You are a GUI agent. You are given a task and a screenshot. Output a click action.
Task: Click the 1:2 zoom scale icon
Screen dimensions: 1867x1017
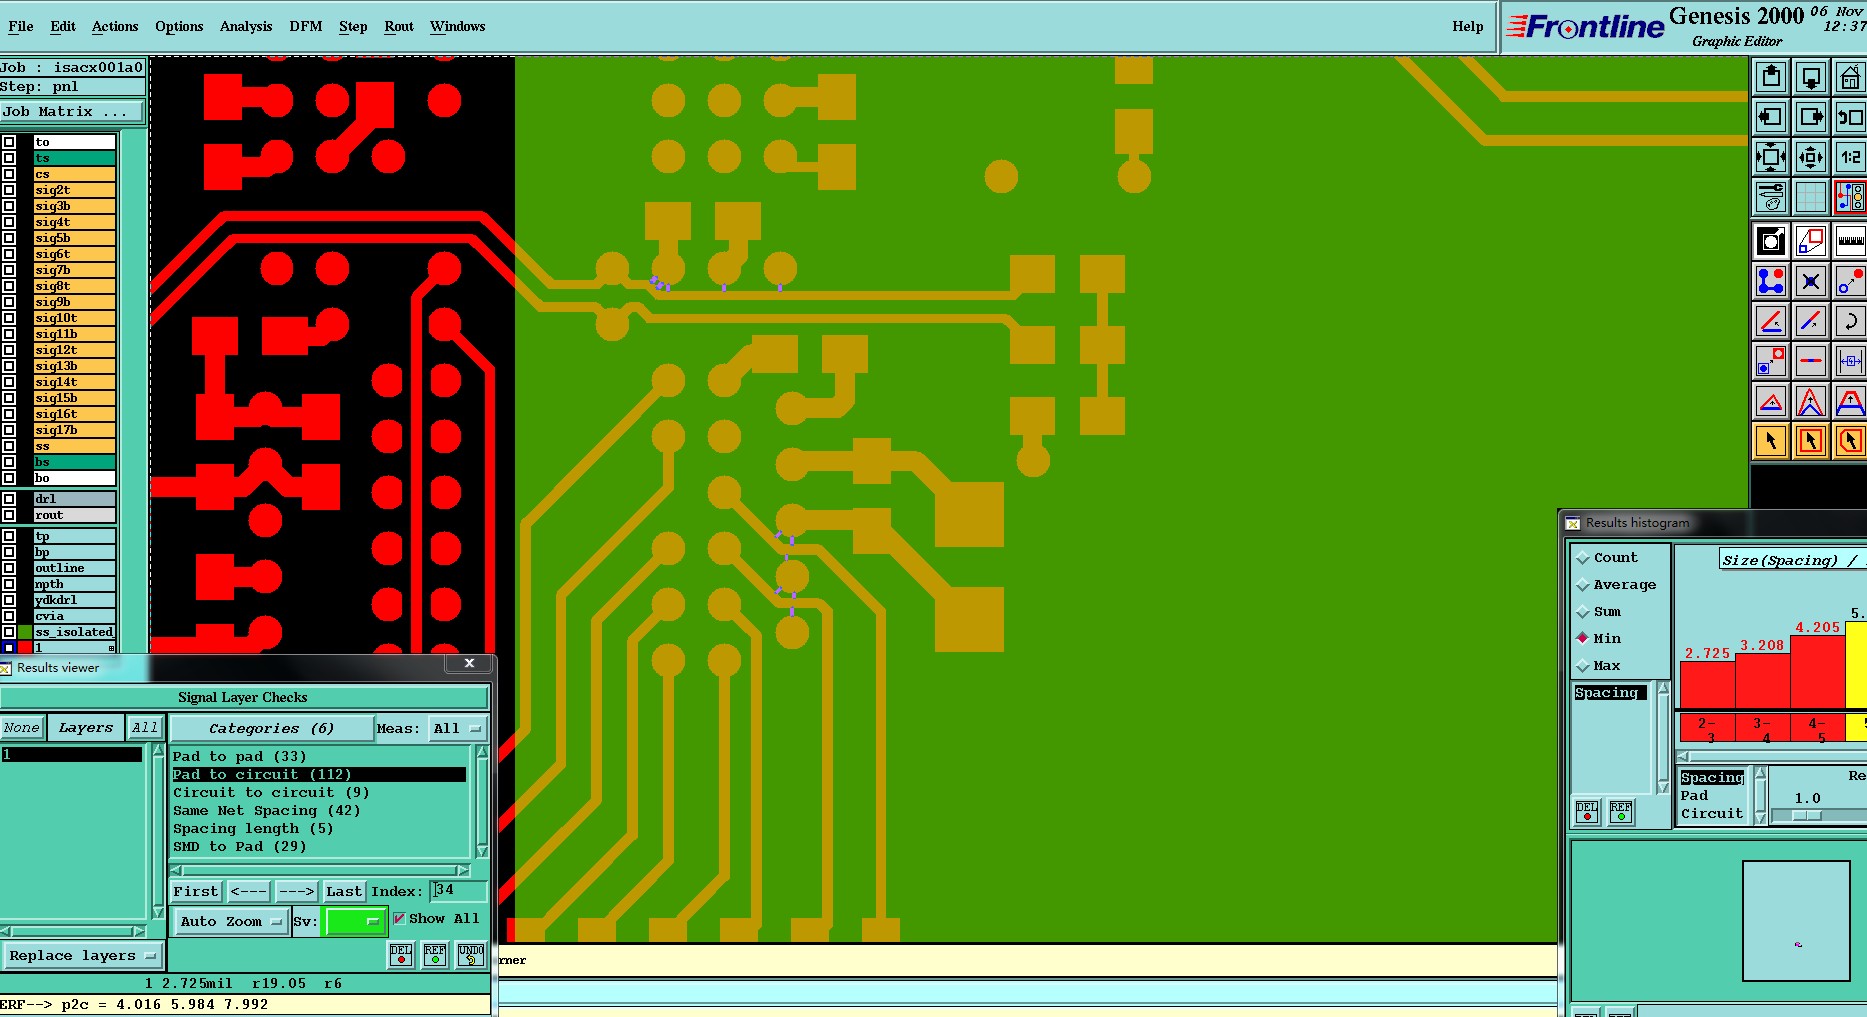1850,157
